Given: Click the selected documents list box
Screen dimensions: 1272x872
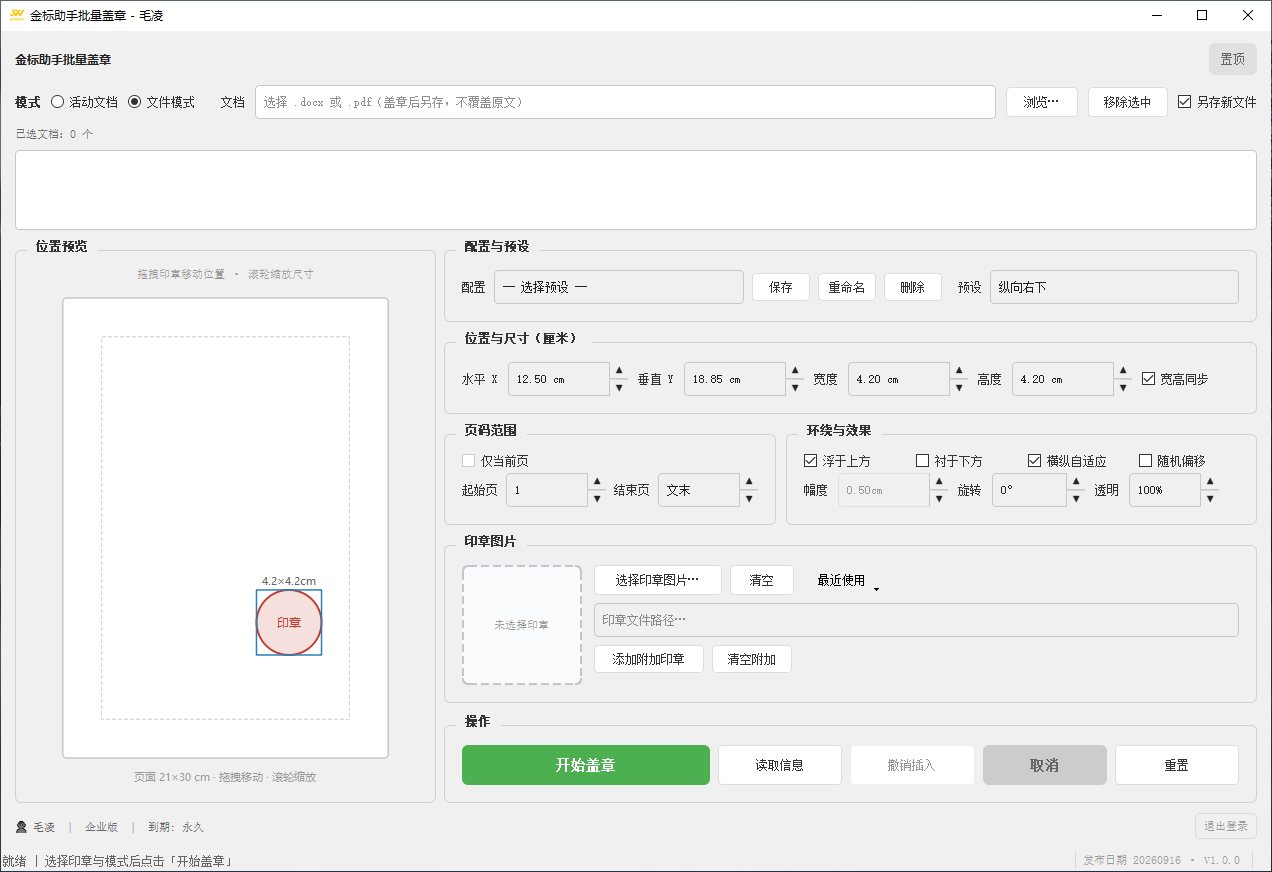Looking at the screenshot, I should [x=636, y=190].
